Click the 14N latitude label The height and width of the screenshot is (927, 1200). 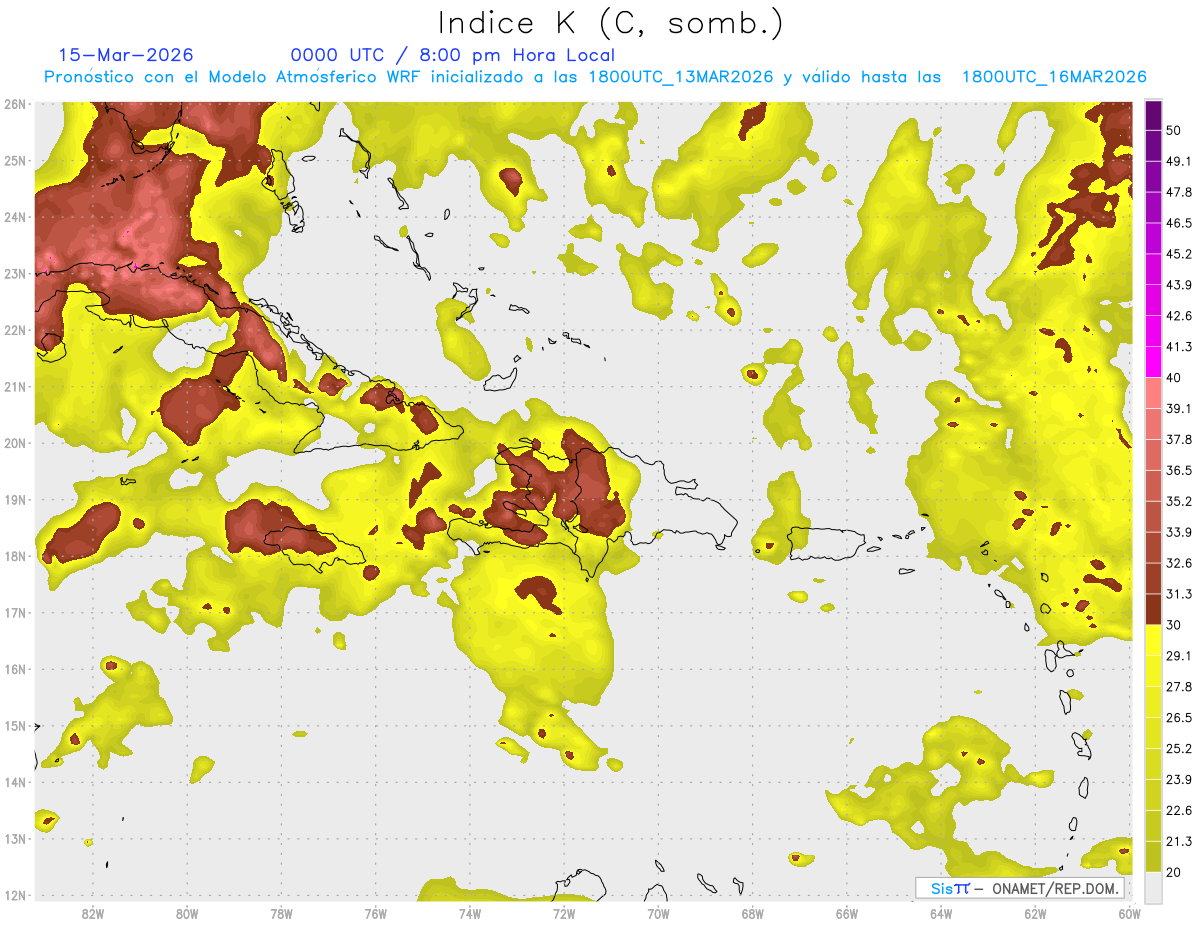tap(16, 782)
